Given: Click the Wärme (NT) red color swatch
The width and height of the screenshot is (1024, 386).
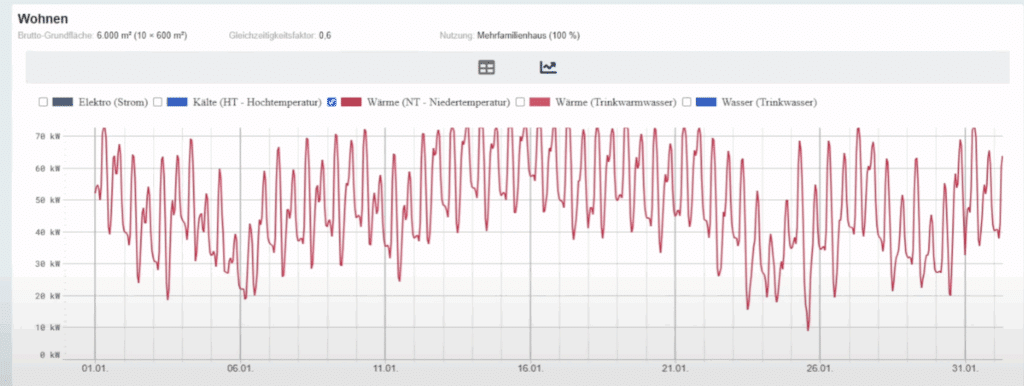Looking at the screenshot, I should click(351, 102).
